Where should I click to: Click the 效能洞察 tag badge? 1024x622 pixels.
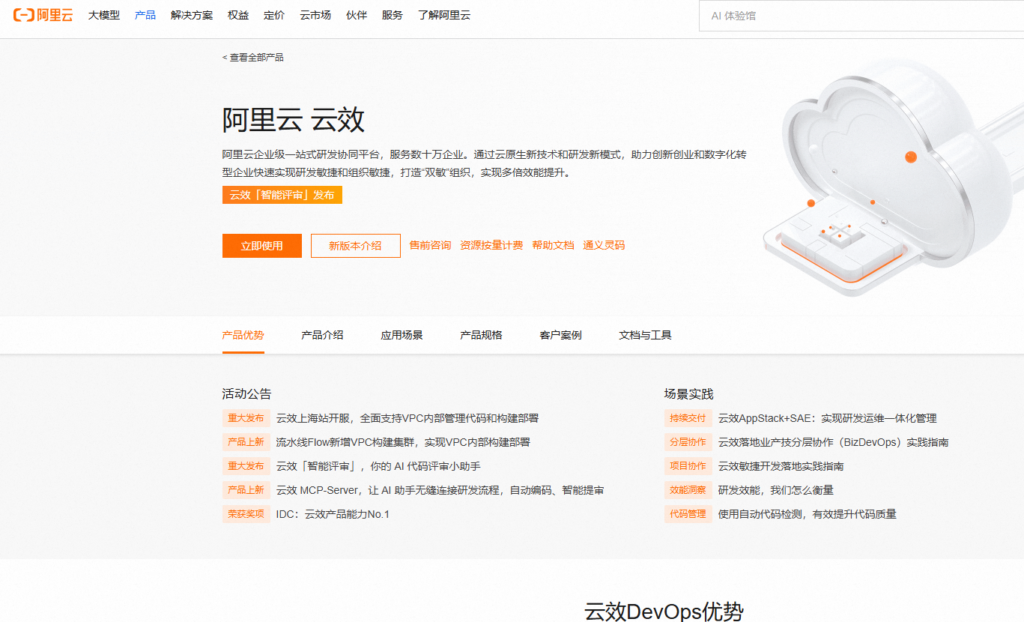tap(687, 490)
